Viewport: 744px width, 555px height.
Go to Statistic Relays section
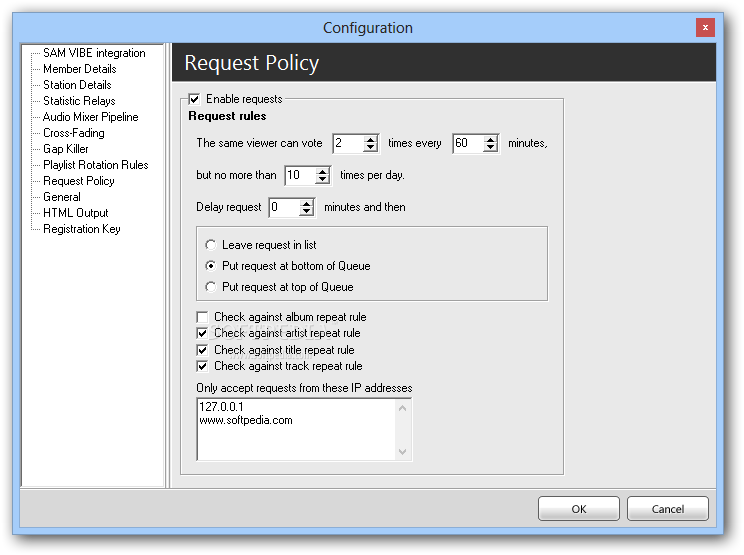[79, 101]
